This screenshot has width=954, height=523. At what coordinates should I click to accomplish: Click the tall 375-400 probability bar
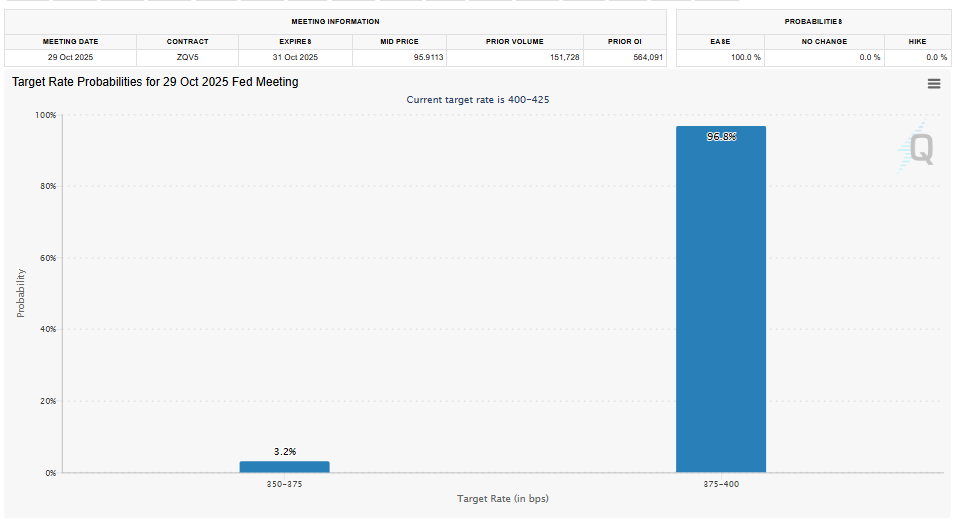[720, 300]
